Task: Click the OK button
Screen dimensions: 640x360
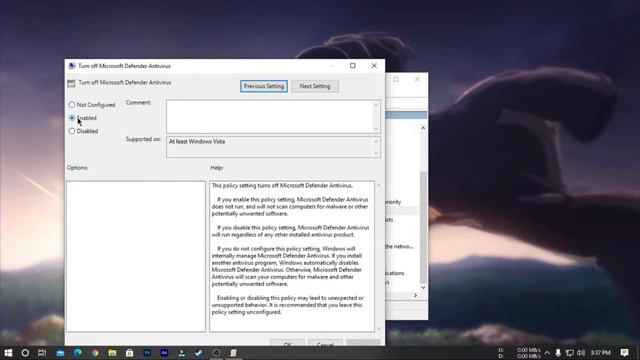Action: [x=287, y=342]
